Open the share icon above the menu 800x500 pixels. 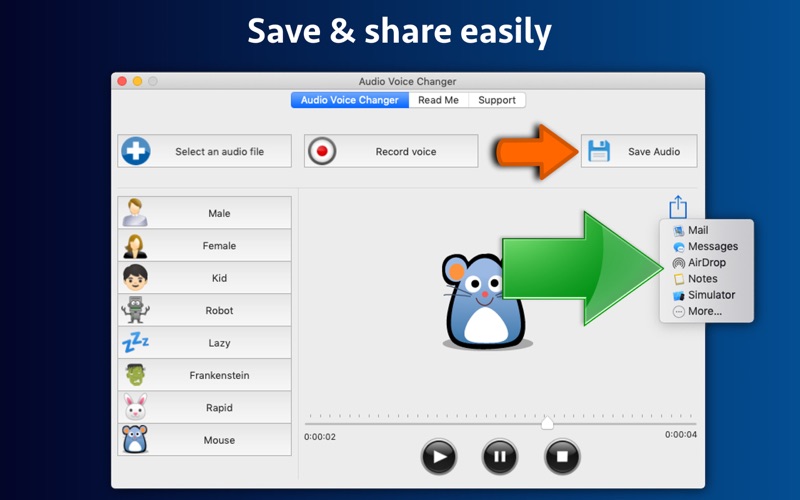(x=678, y=207)
